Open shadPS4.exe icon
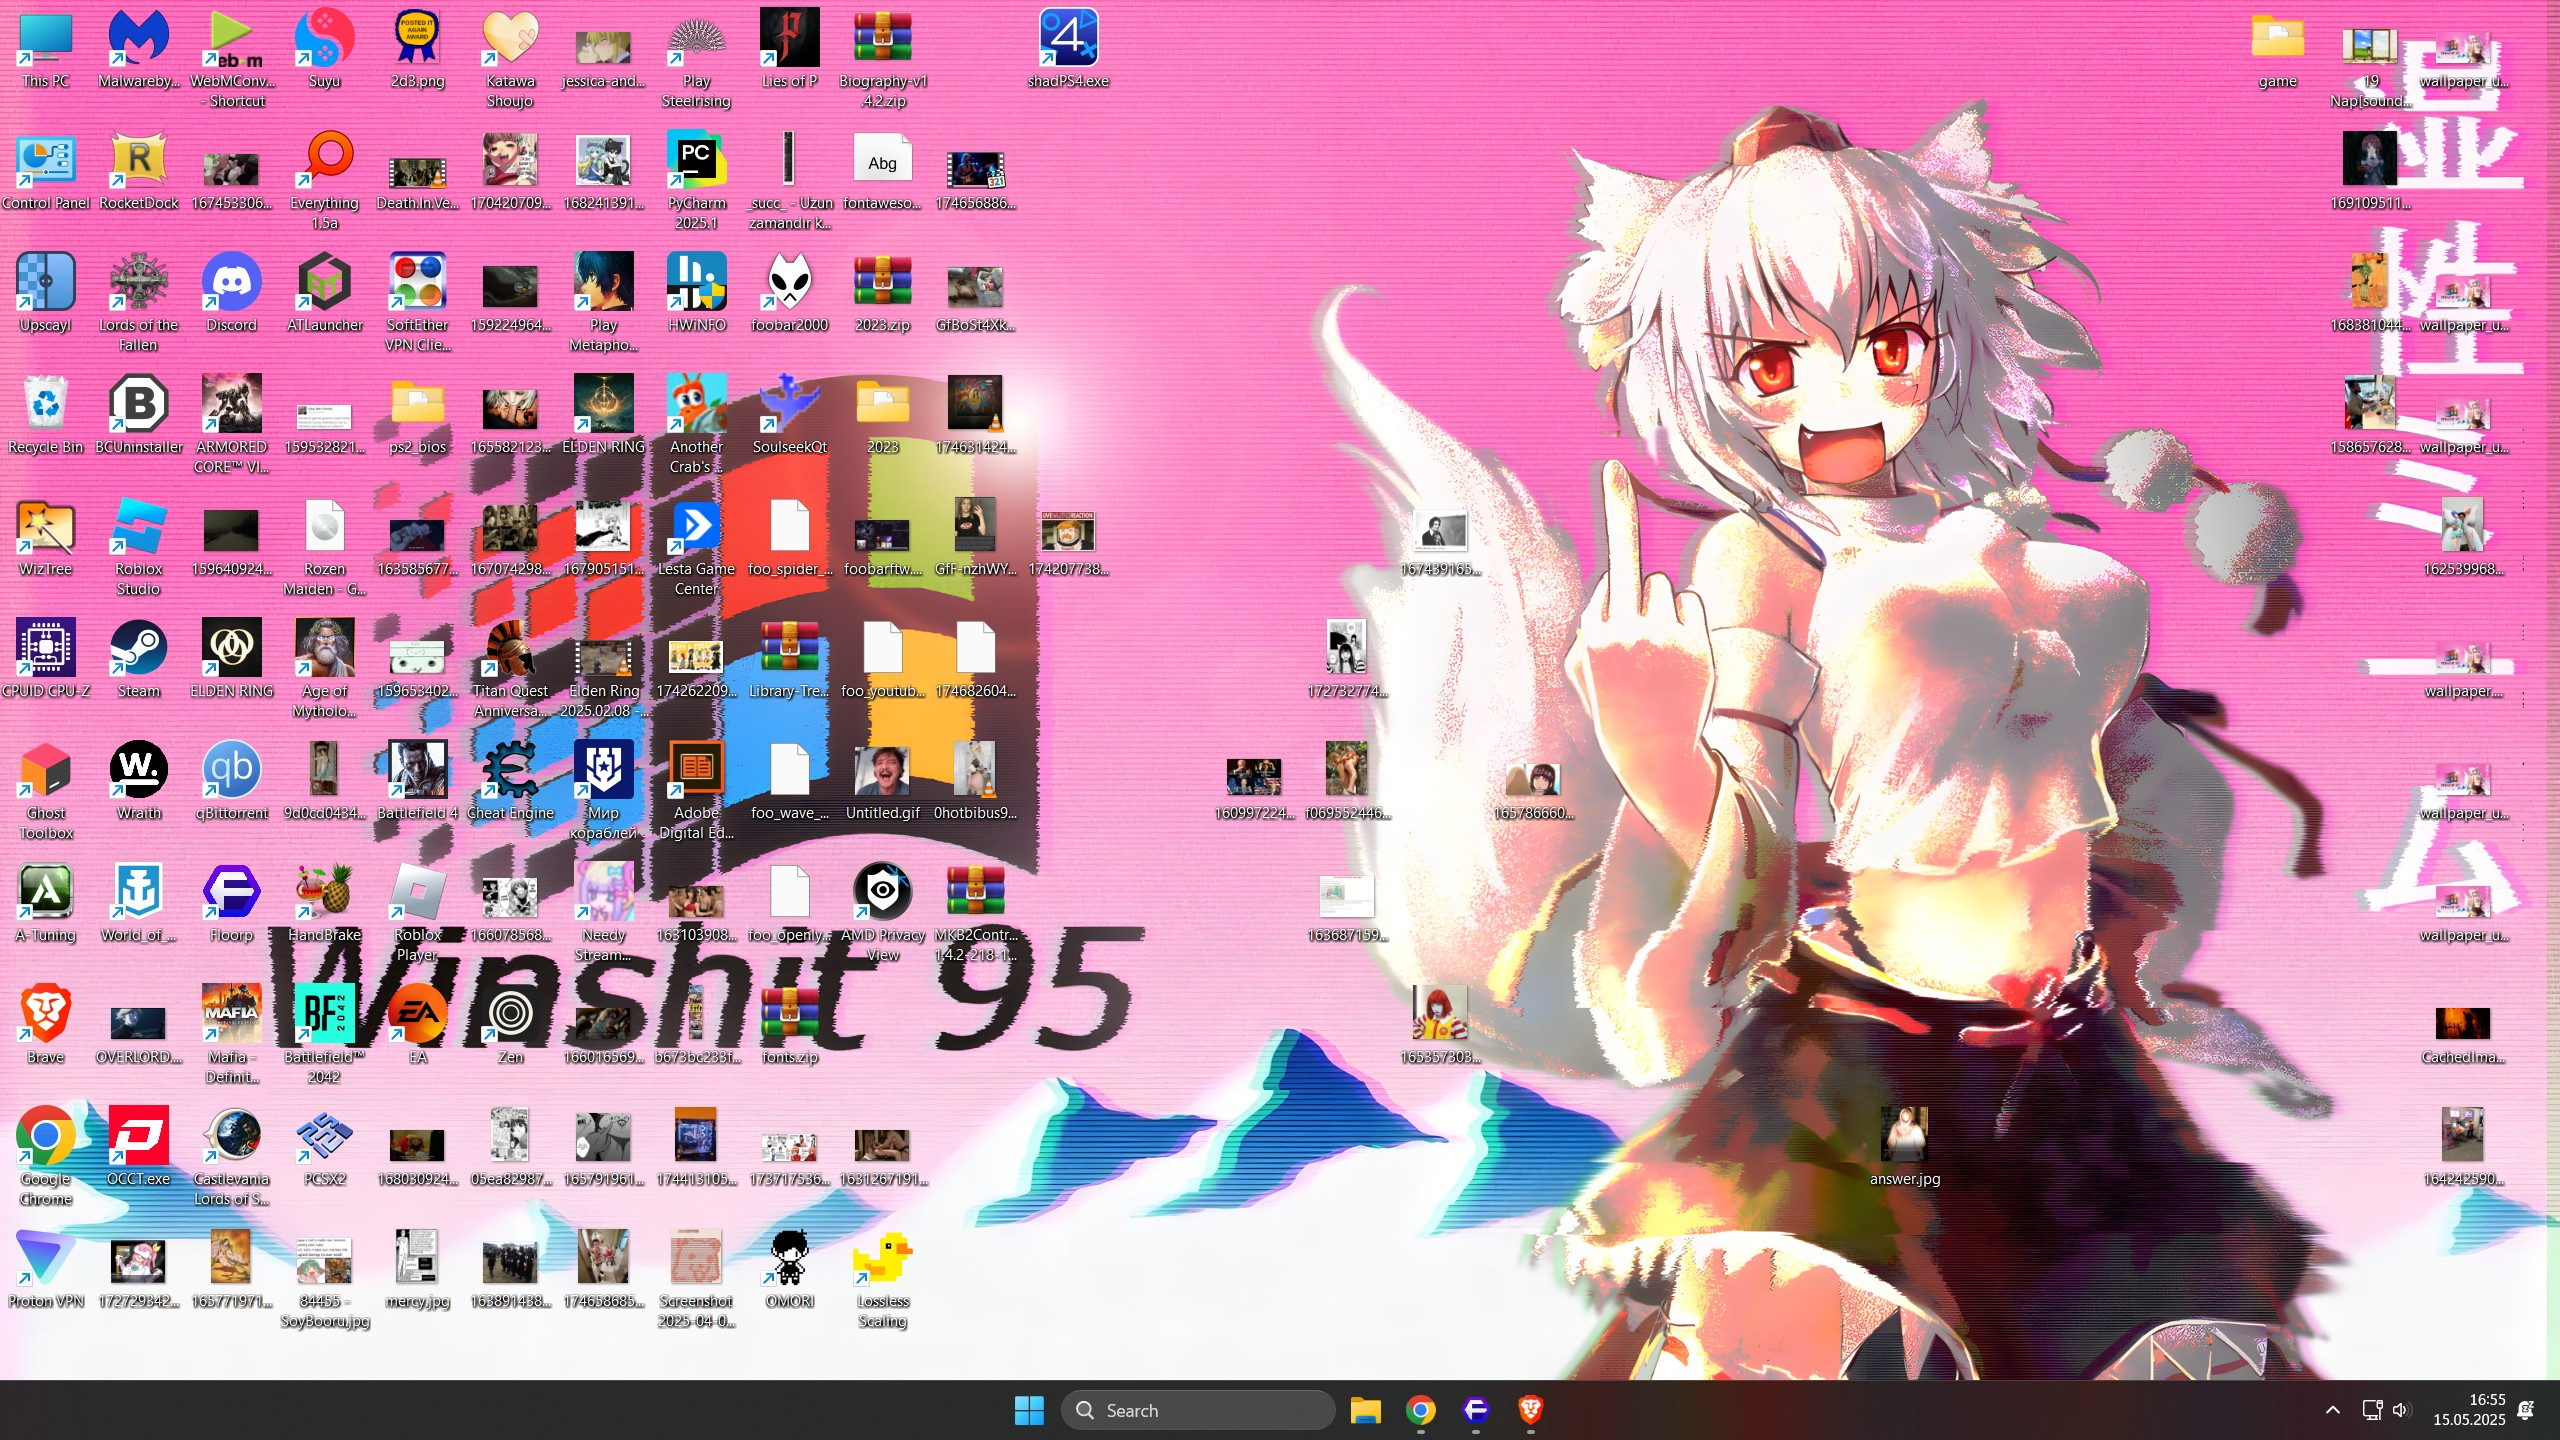2560x1440 pixels. click(1068, 50)
